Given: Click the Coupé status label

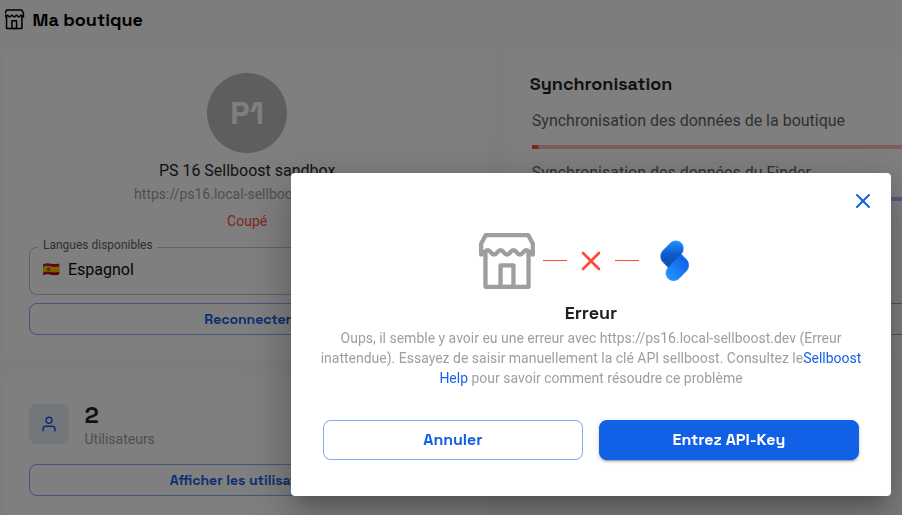Looking at the screenshot, I should tap(247, 221).
